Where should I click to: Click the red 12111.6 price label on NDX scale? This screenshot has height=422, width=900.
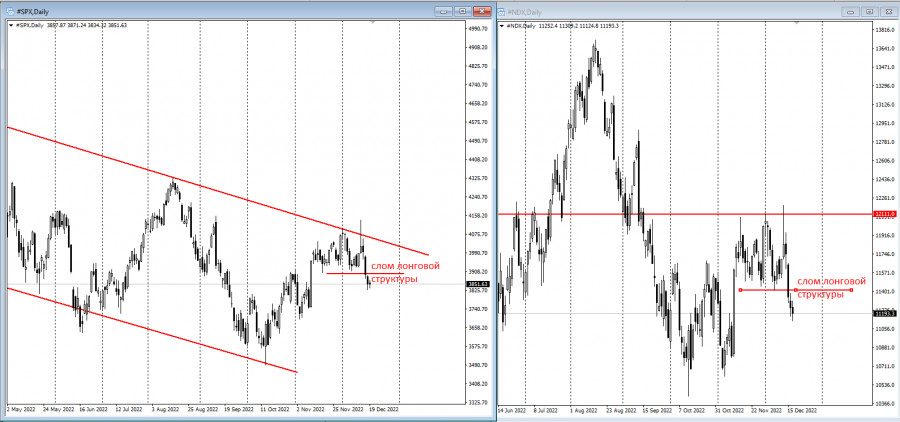coord(883,214)
